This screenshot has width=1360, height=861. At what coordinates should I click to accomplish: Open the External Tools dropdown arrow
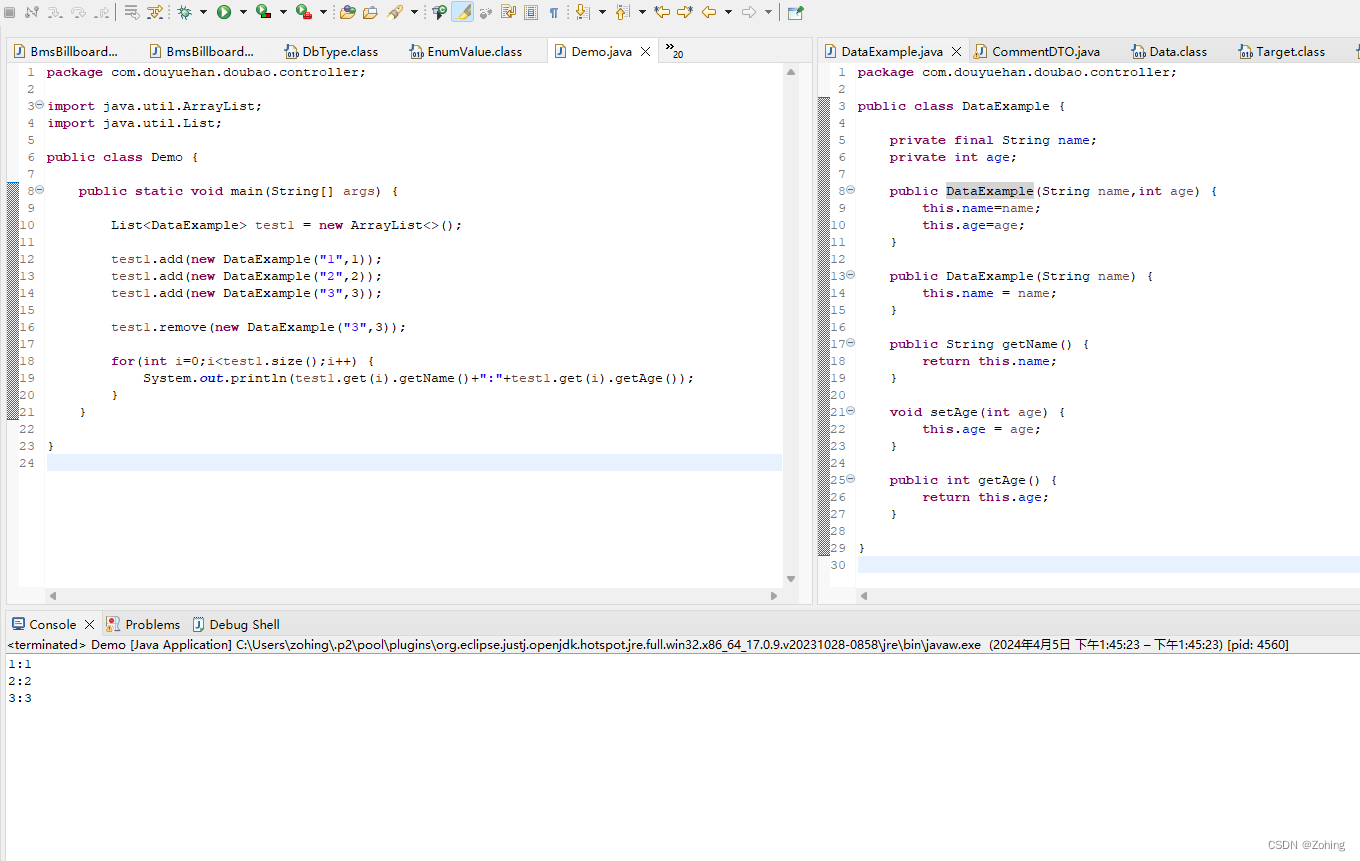323,12
